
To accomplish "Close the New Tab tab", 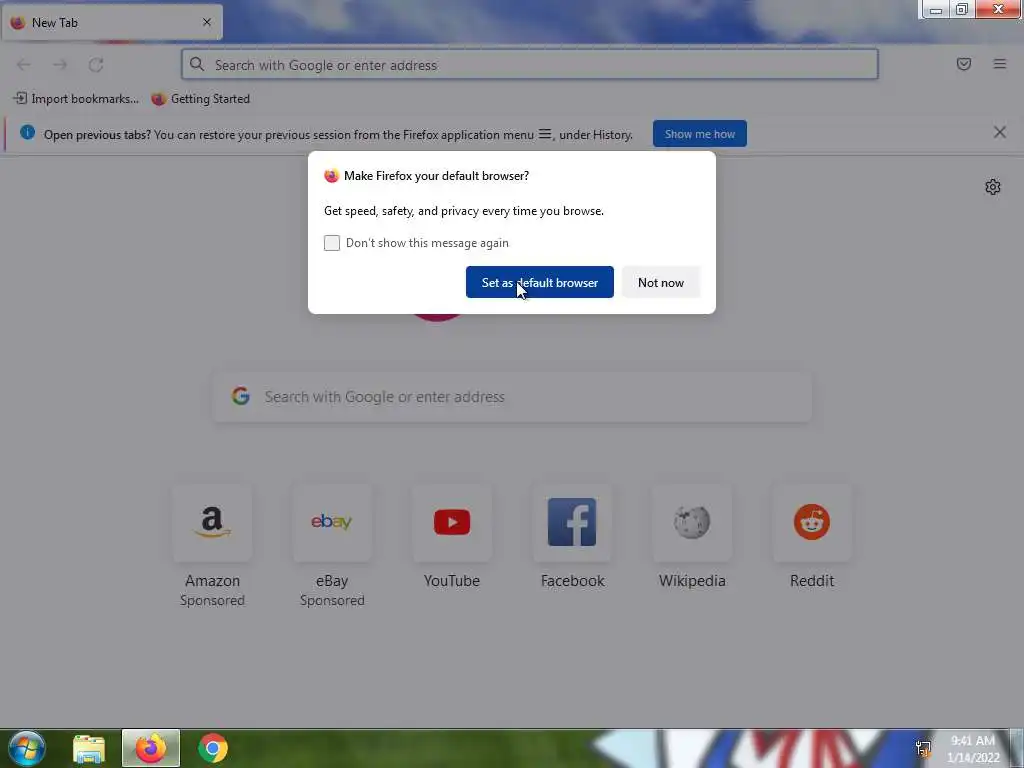I will (x=206, y=22).
